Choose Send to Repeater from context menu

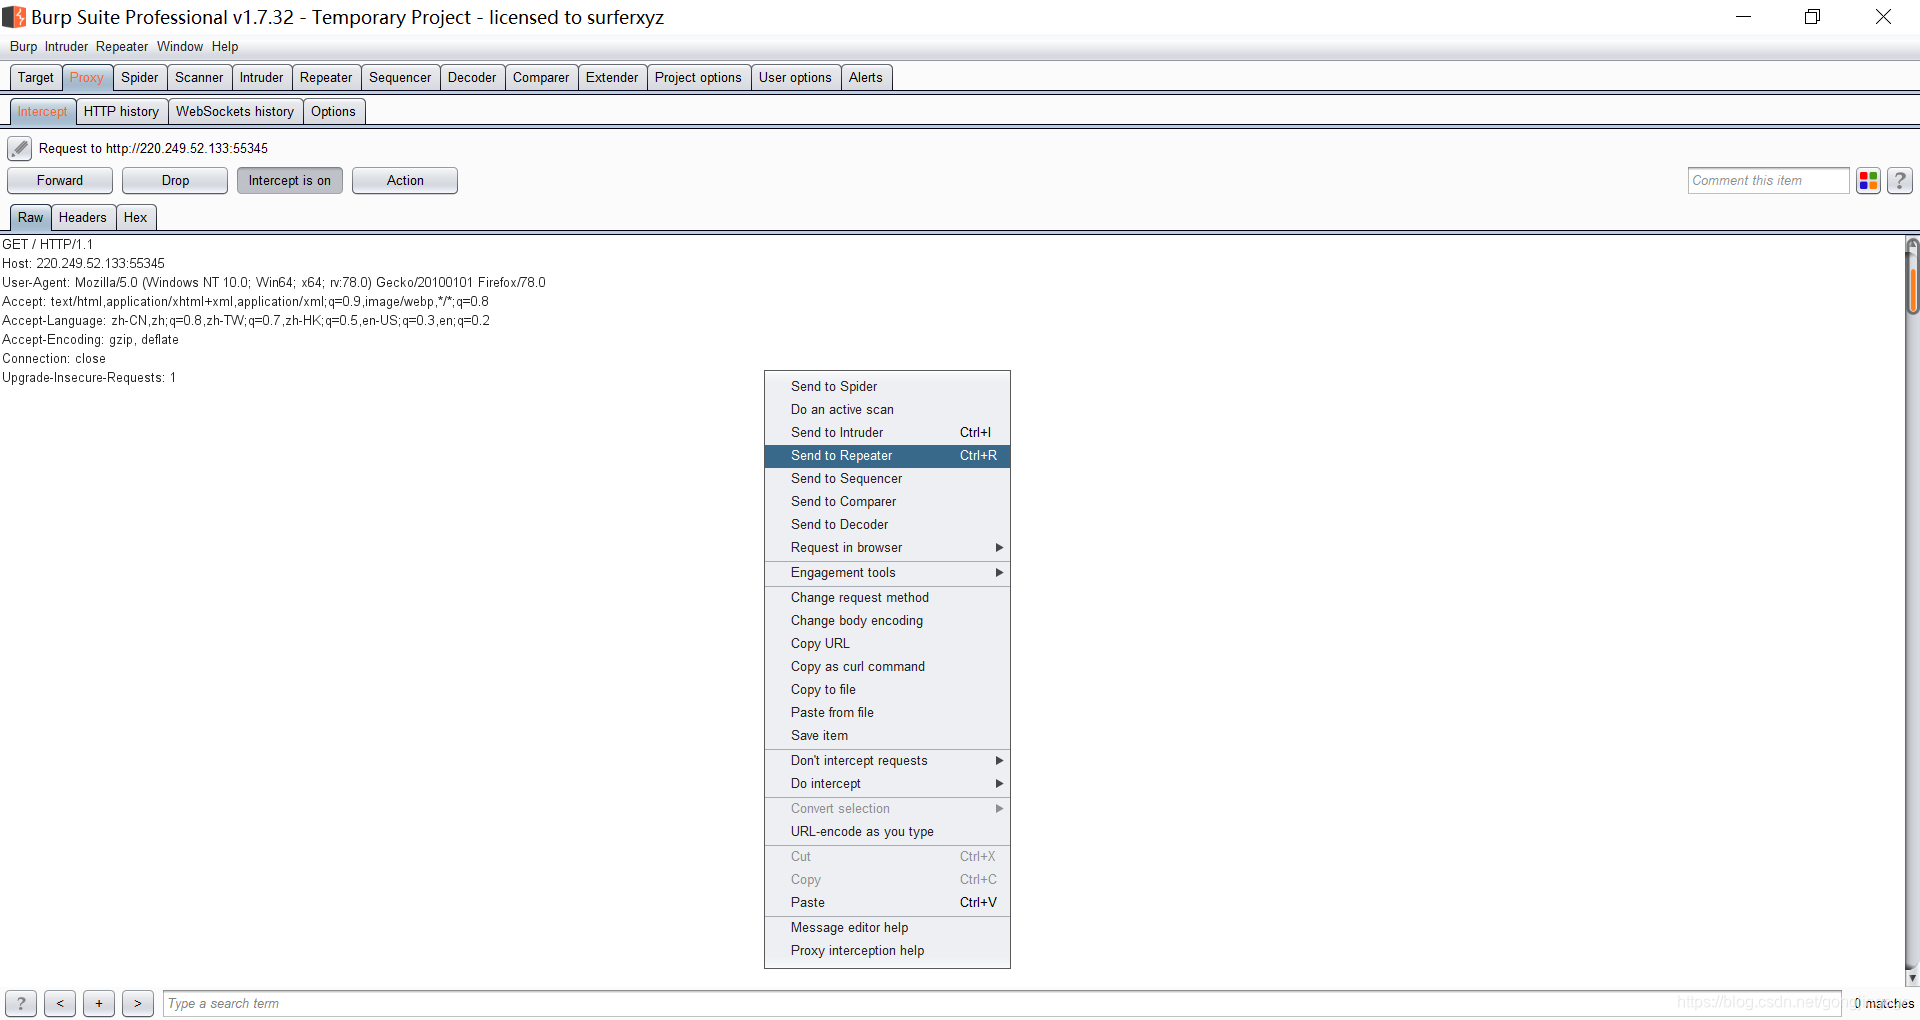click(x=887, y=456)
